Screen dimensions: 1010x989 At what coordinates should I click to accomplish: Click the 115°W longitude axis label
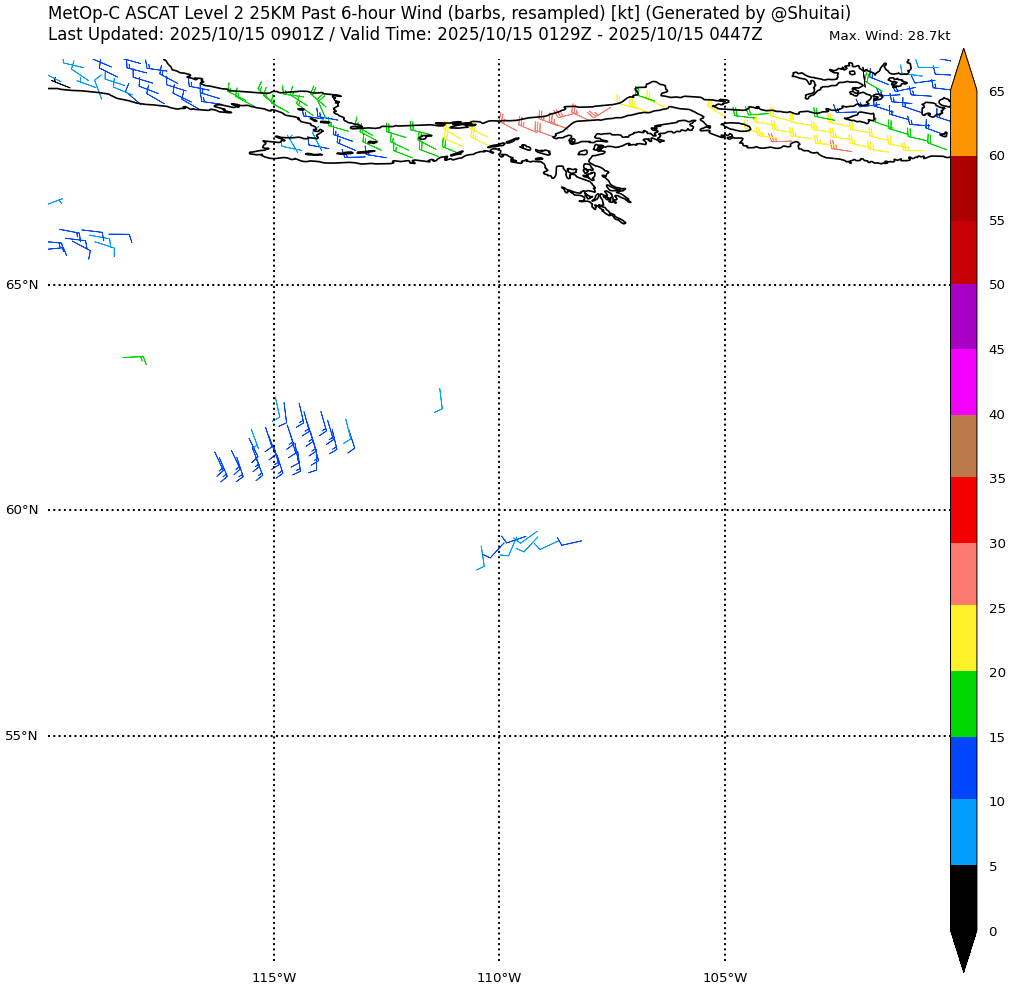tap(274, 977)
